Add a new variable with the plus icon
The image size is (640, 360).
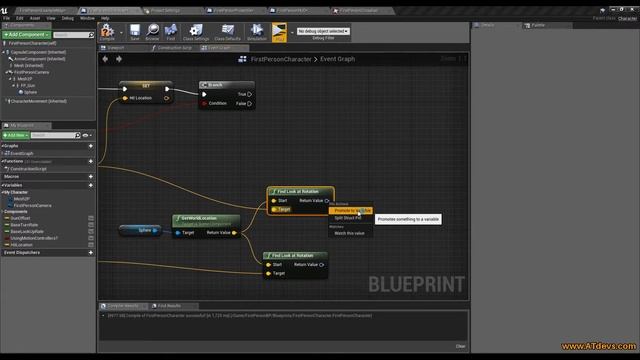91,185
